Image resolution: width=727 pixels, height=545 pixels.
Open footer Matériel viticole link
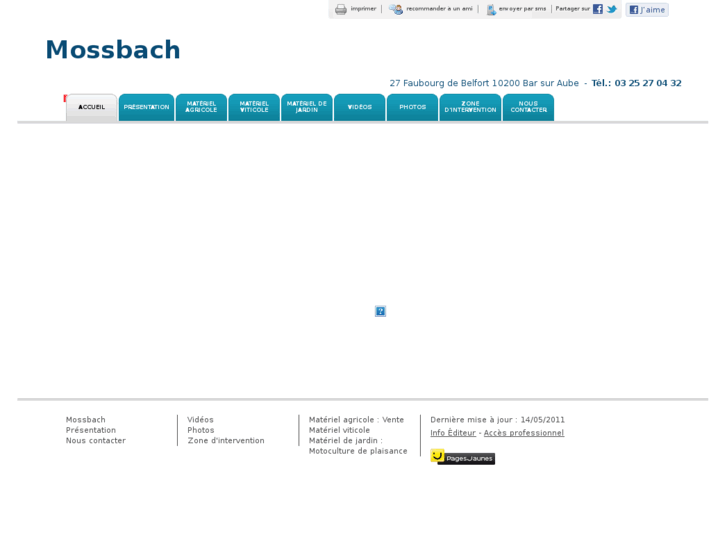[x=339, y=430]
